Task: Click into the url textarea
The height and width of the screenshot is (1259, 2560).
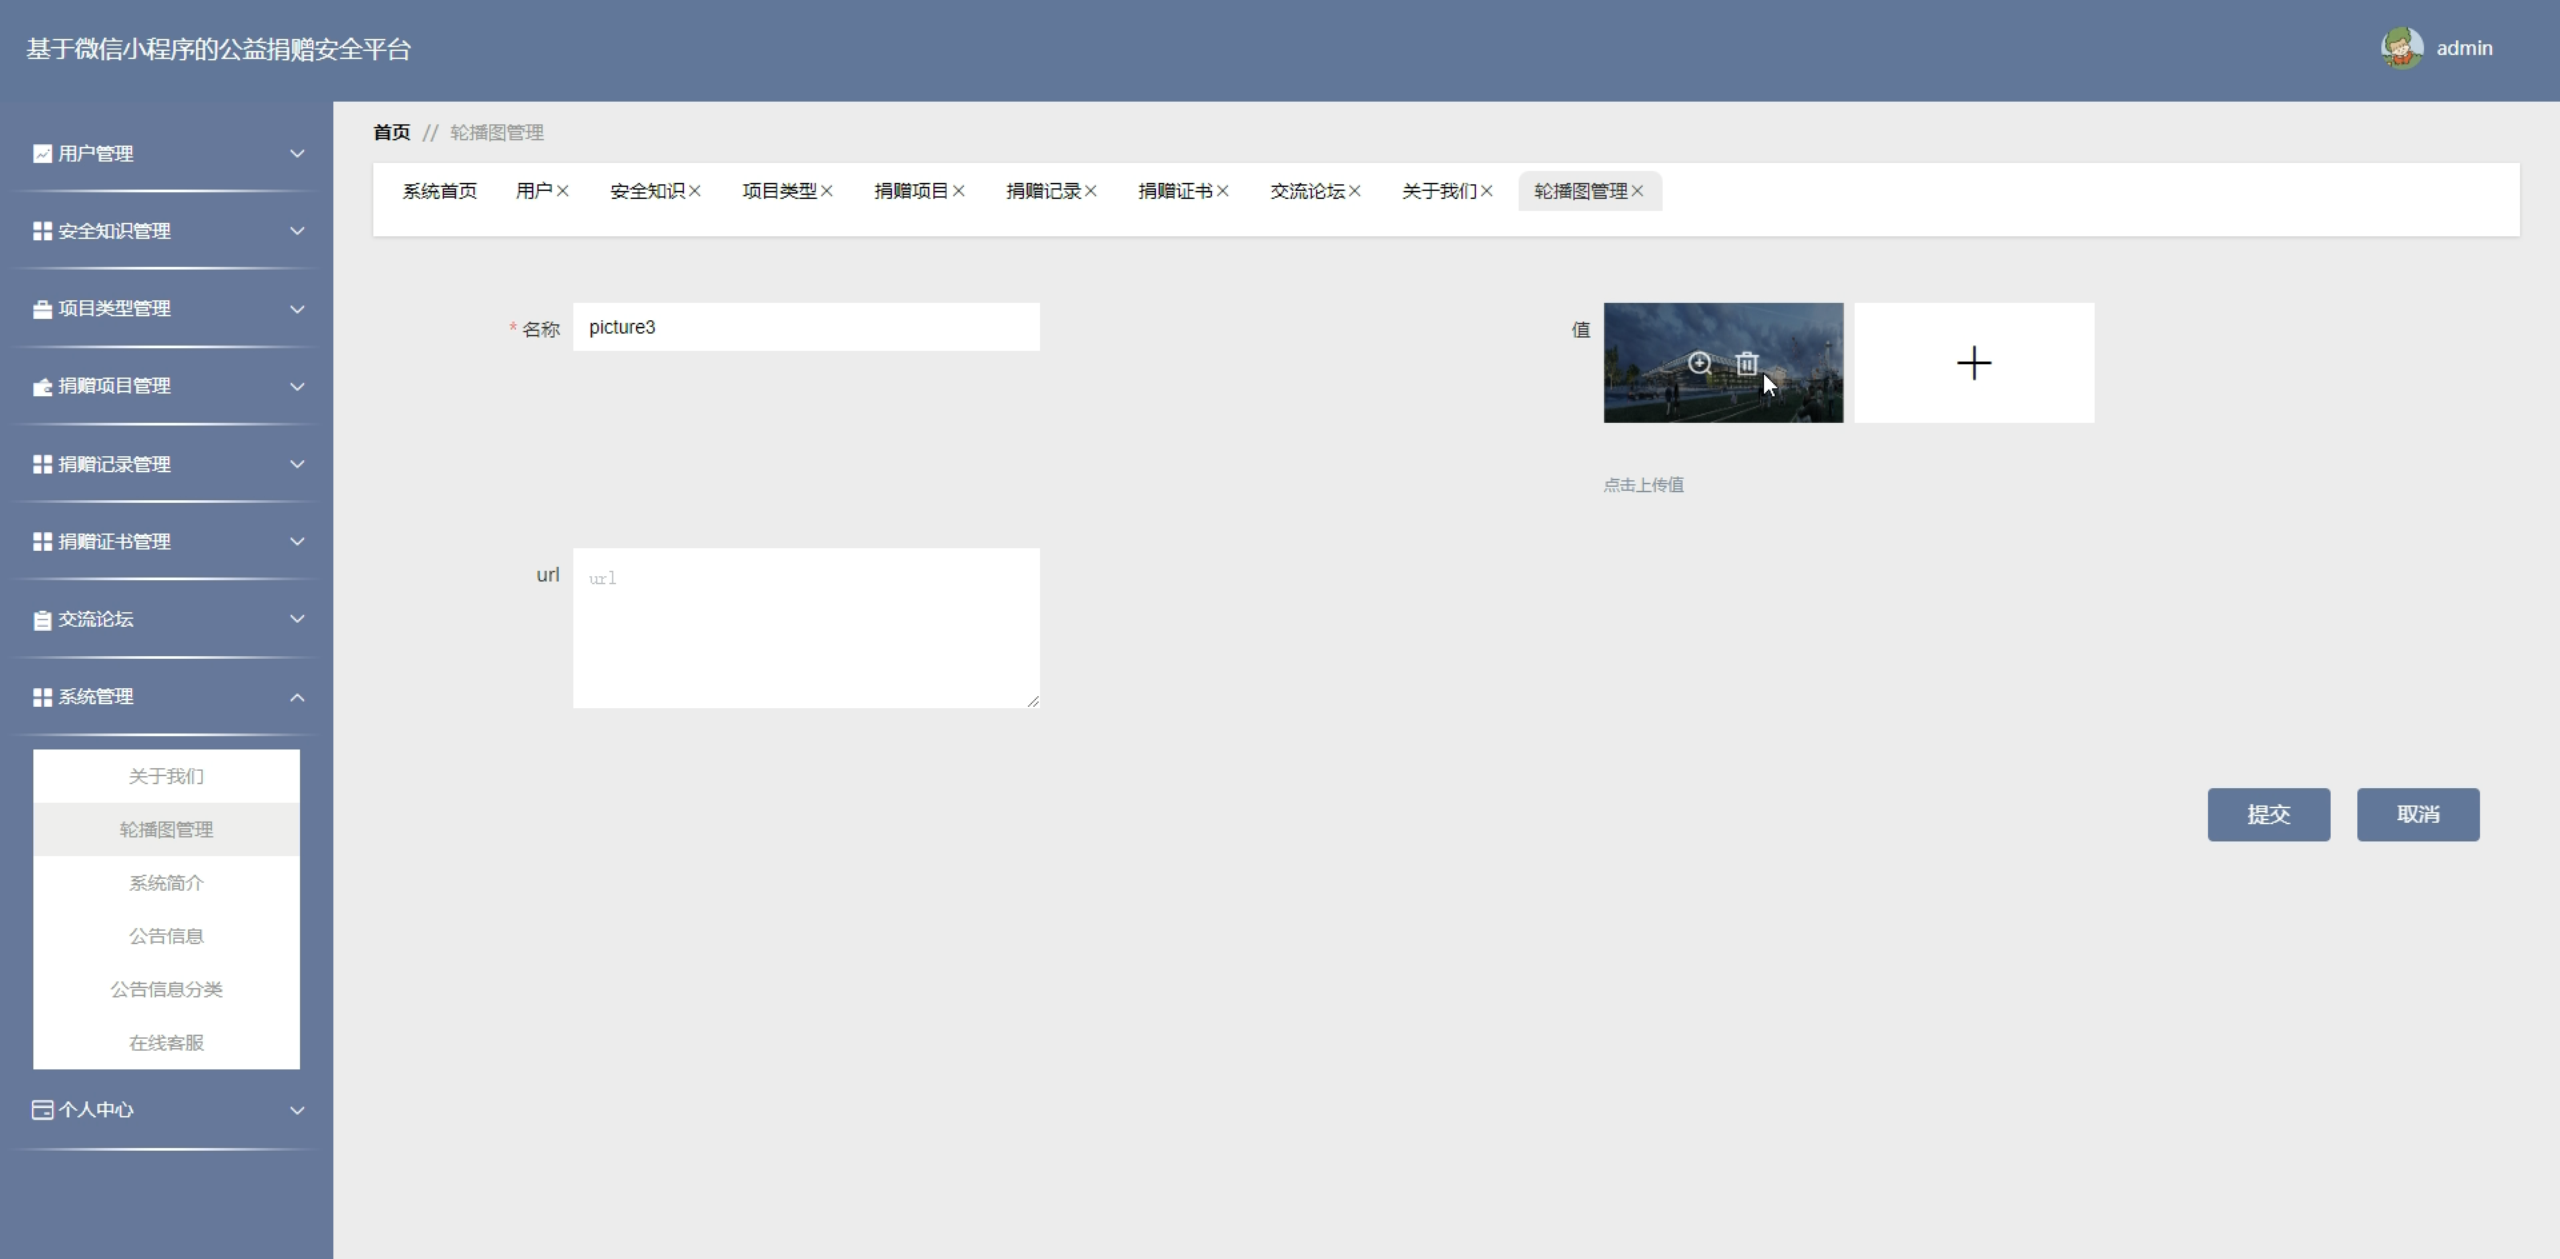Action: click(x=805, y=628)
